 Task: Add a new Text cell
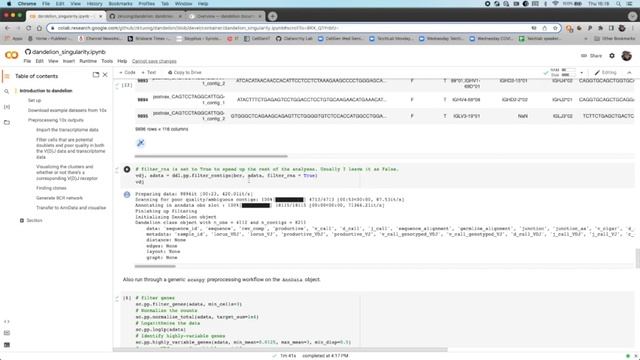[x=149, y=72]
